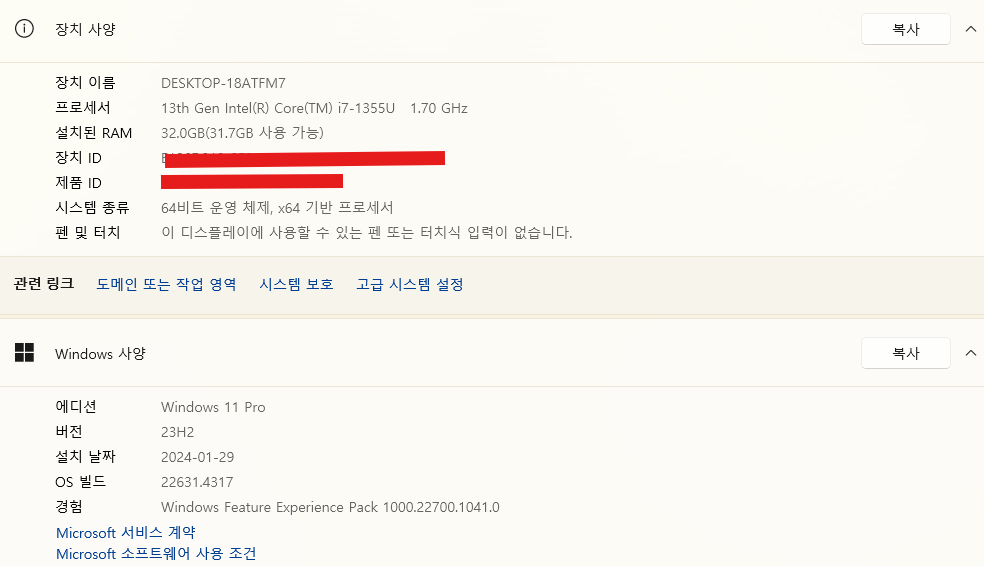Click the processor value i7-1355U text
This screenshot has width=984, height=566.
(366, 108)
